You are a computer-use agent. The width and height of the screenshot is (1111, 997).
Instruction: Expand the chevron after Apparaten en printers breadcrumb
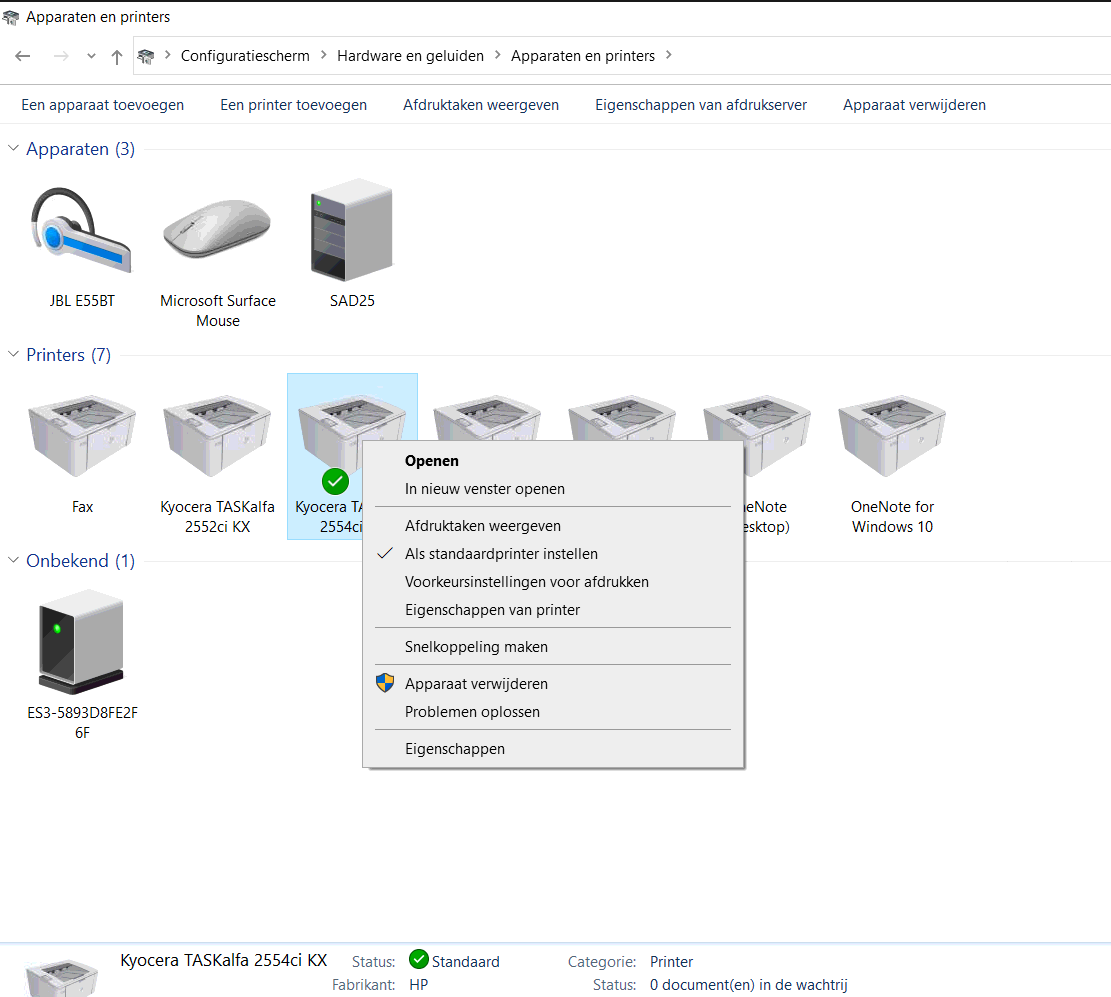coord(668,55)
